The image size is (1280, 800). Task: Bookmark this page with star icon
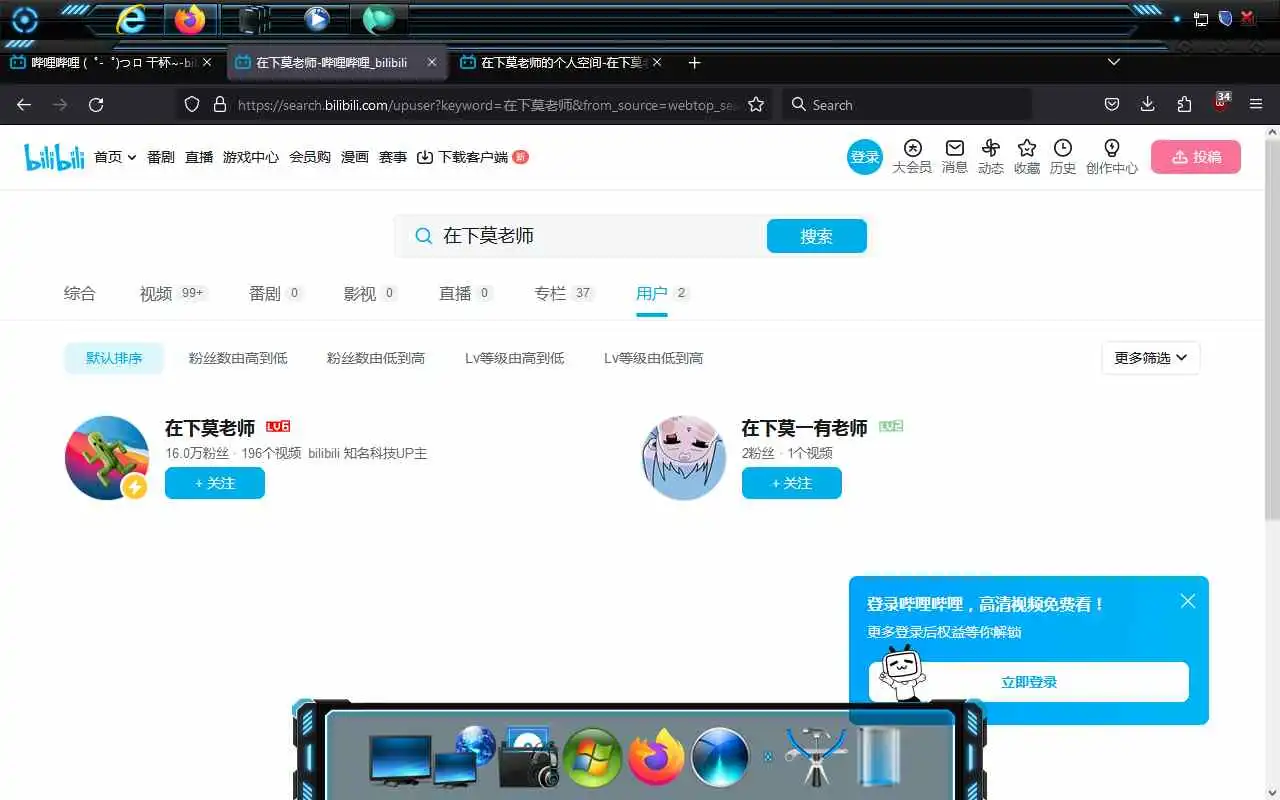(756, 105)
